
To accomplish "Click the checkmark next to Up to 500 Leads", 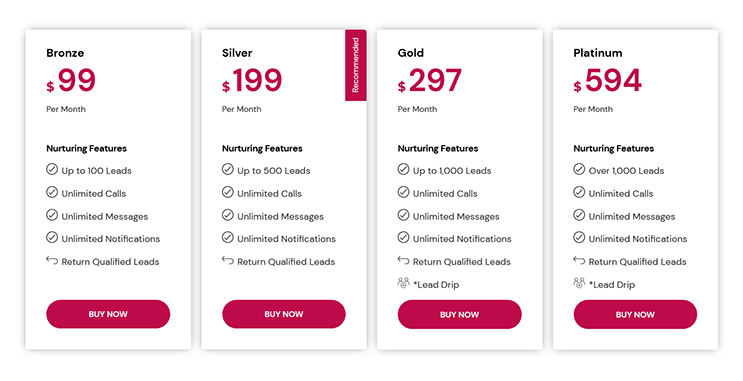I will [x=227, y=169].
